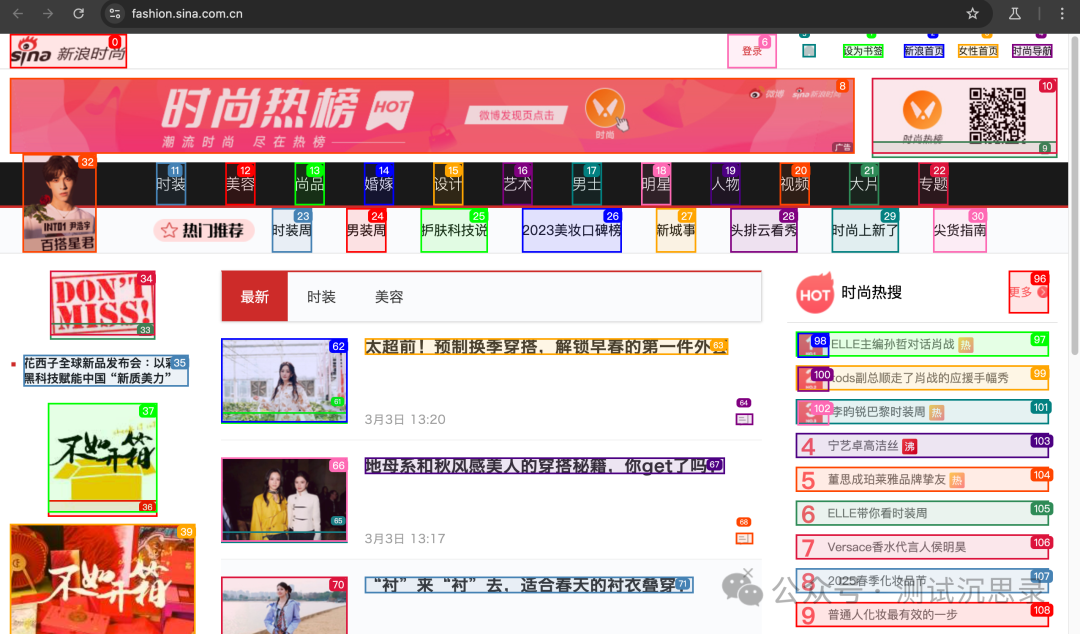Click the 登录 login button
This screenshot has width=1080, height=634.
coord(752,51)
